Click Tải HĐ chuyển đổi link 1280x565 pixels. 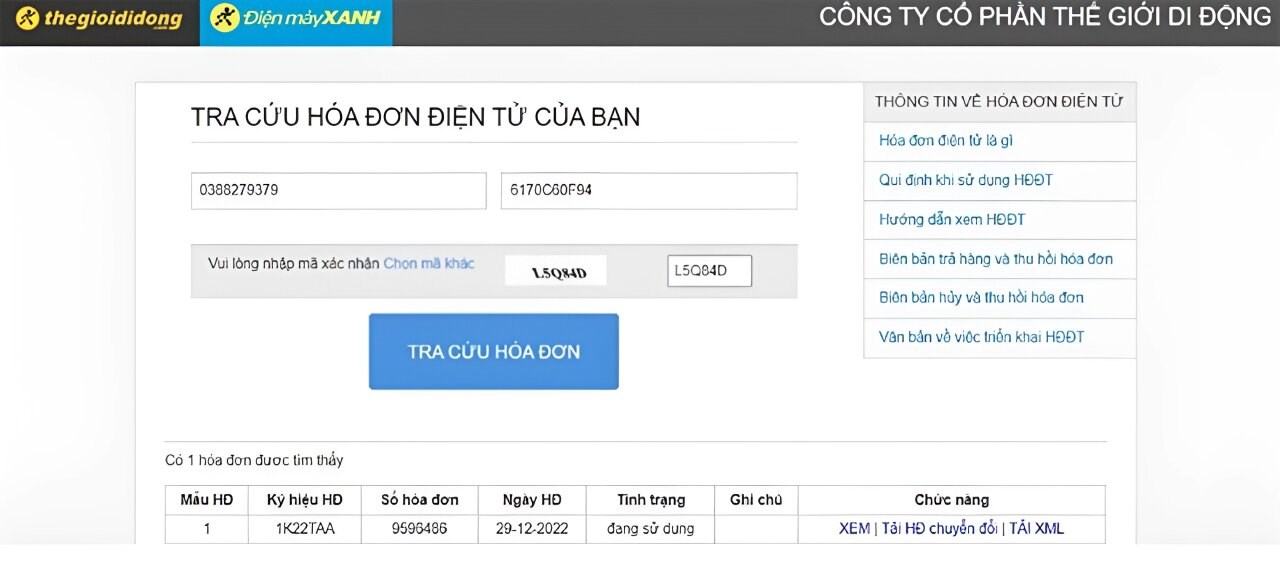(940, 528)
